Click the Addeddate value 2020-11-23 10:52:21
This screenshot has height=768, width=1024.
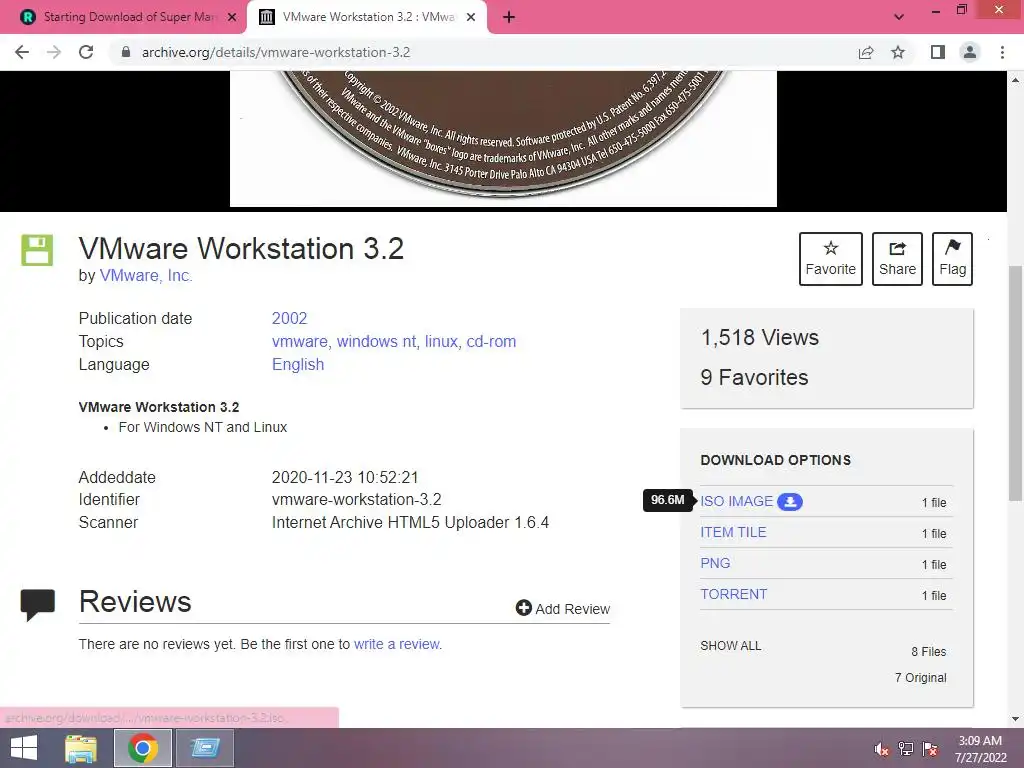[345, 477]
